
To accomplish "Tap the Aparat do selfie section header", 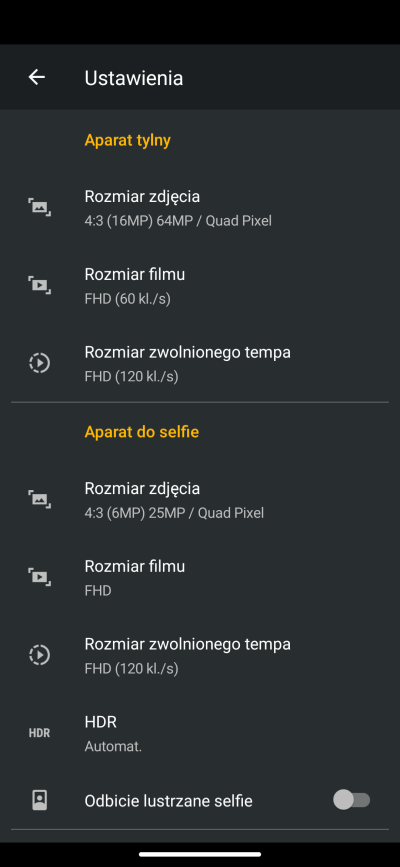I will pos(142,432).
